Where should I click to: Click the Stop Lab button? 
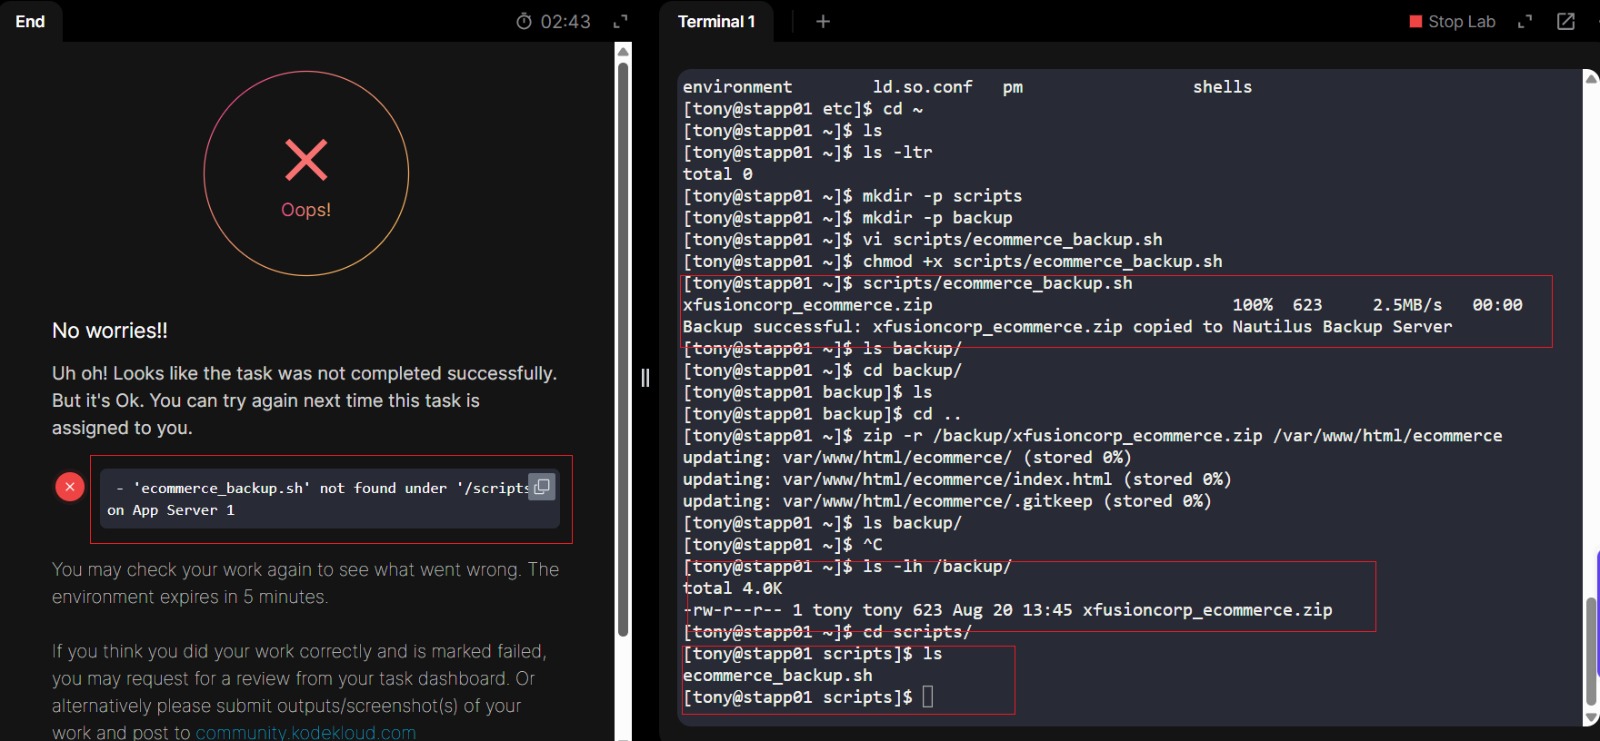coord(1452,21)
